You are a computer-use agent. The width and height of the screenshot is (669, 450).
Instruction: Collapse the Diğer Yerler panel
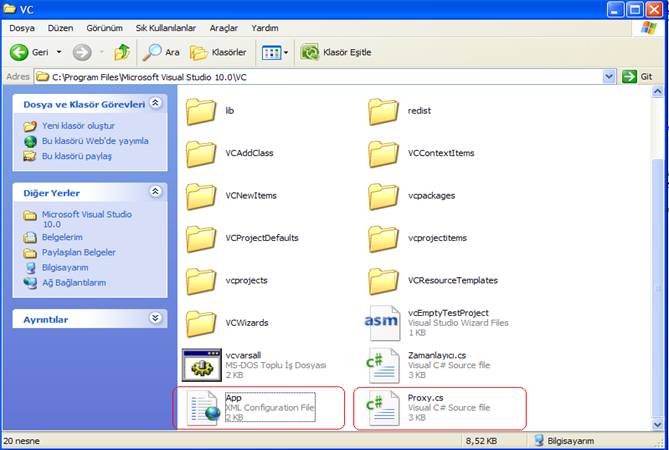pos(155,192)
